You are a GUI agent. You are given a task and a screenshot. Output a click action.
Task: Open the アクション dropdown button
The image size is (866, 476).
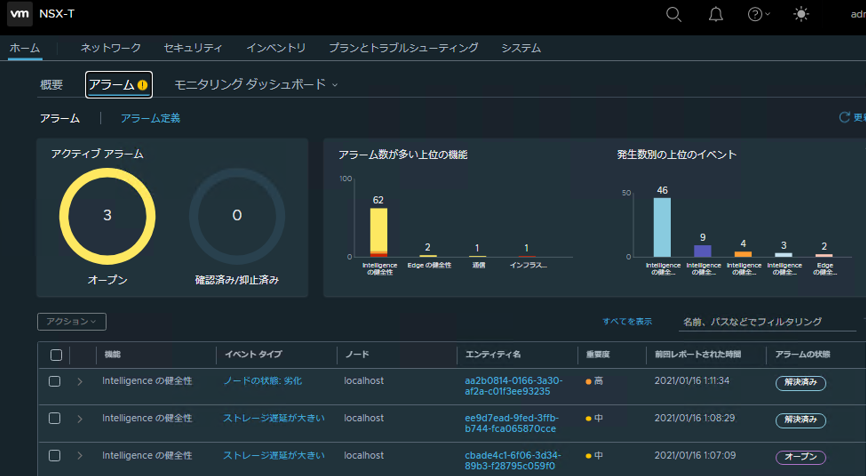click(72, 321)
